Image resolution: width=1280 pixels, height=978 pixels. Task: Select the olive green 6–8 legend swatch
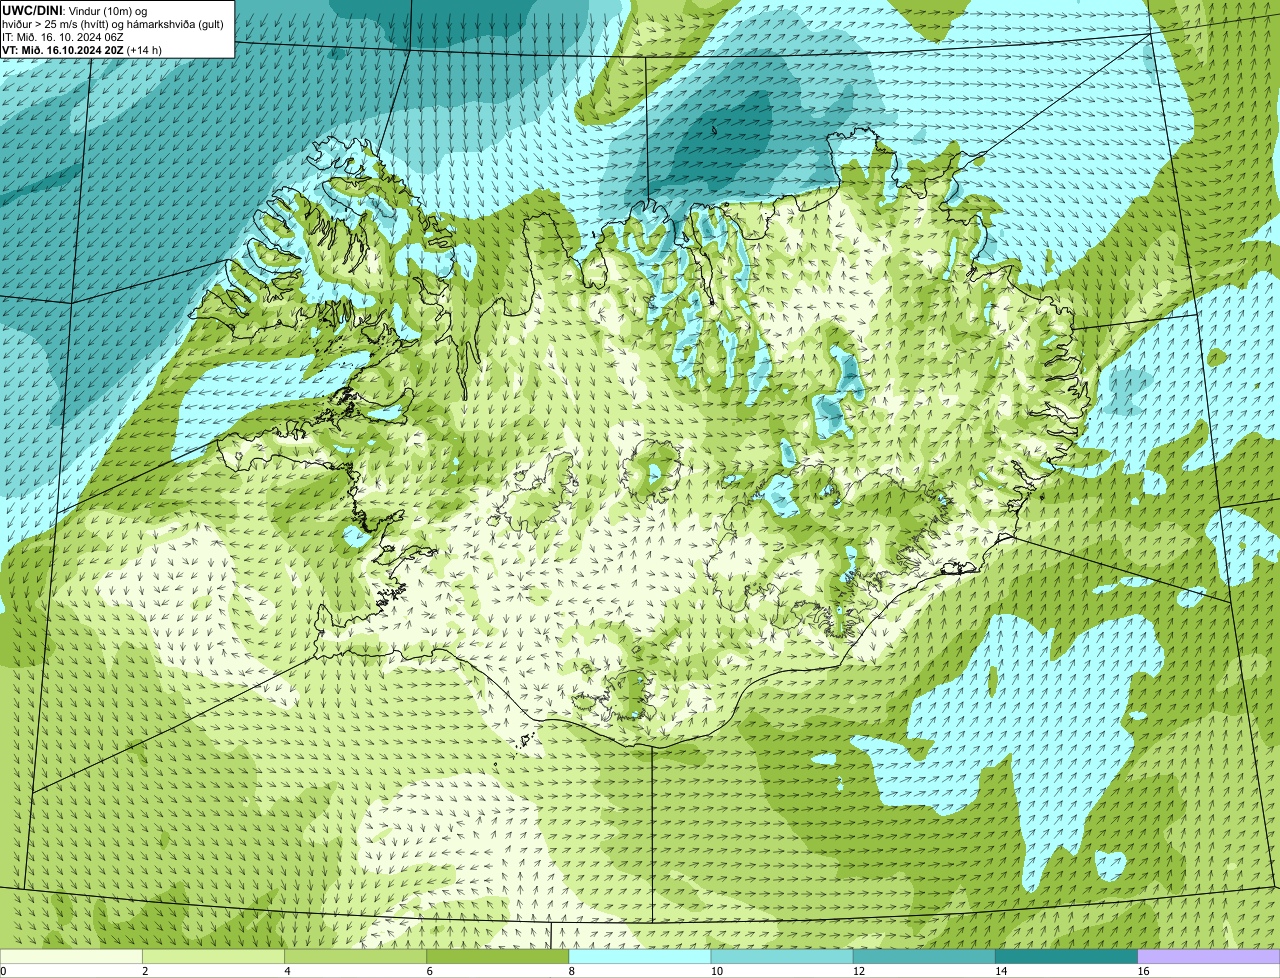point(498,956)
